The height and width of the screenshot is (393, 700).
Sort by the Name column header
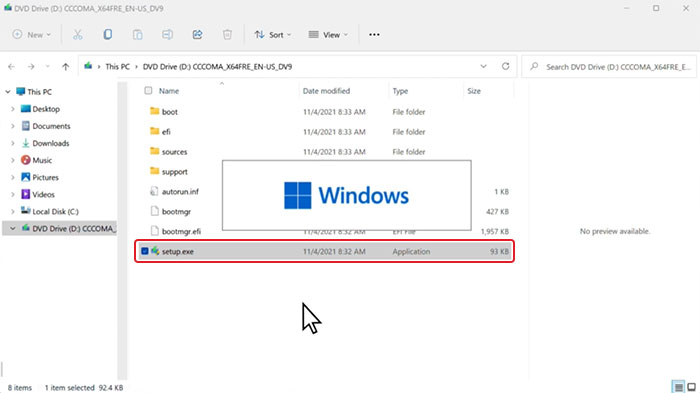coord(169,91)
